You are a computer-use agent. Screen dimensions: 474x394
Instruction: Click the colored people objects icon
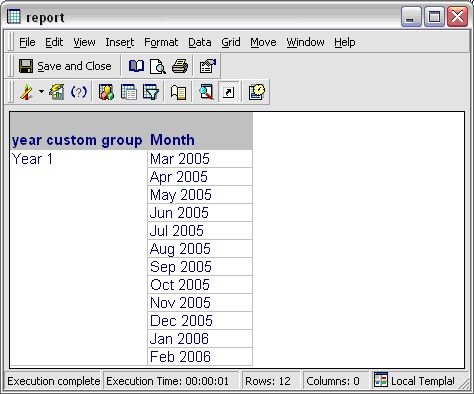(x=106, y=92)
